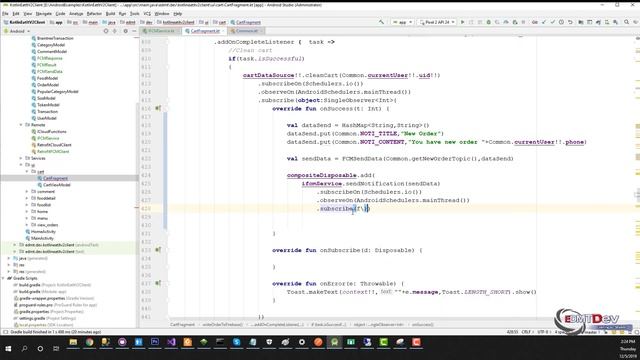Screen dimensions: 640x360
Task: Open the Search Everywhere magnifier in the toolbar
Action: click(626, 22)
